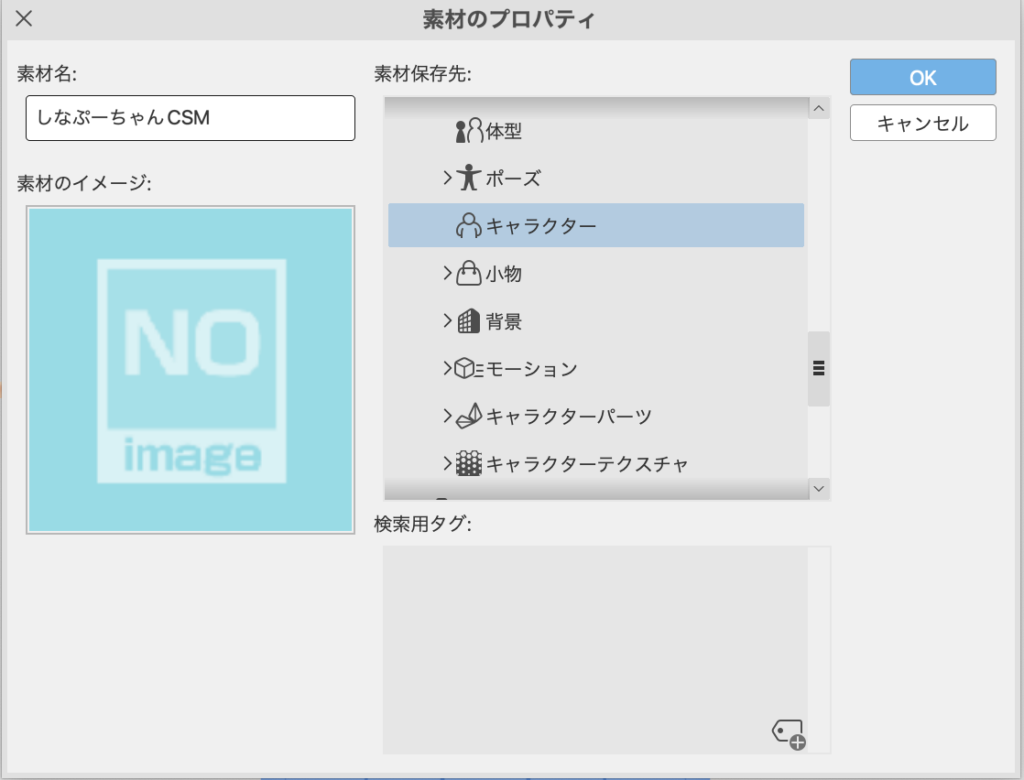Choose 小物 in the save-location tree
Image resolution: width=1024 pixels, height=780 pixels.
[596, 273]
